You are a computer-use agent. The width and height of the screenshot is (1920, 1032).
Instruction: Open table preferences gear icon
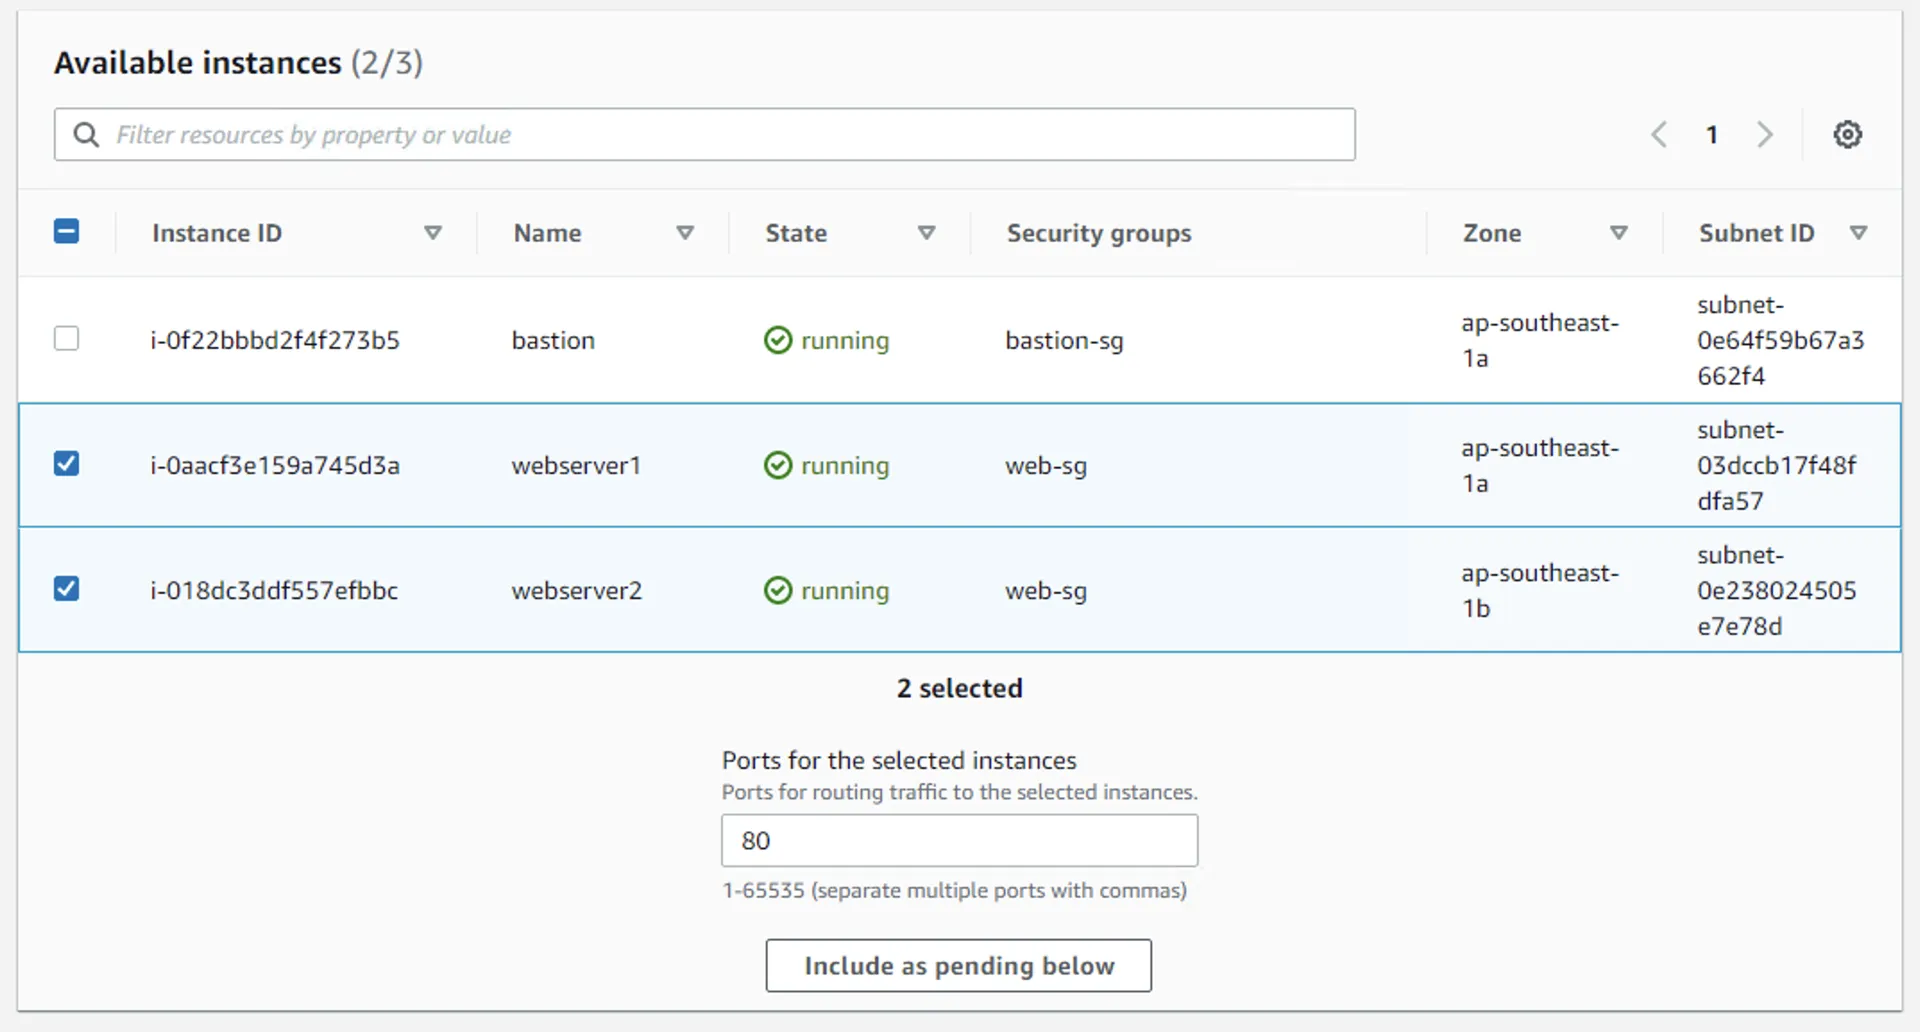pyautogui.click(x=1847, y=134)
